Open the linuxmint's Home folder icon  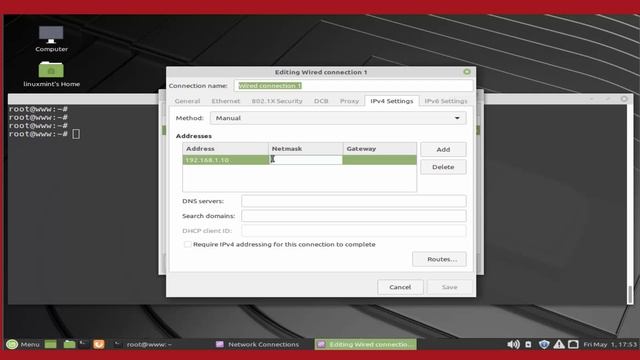click(51, 74)
